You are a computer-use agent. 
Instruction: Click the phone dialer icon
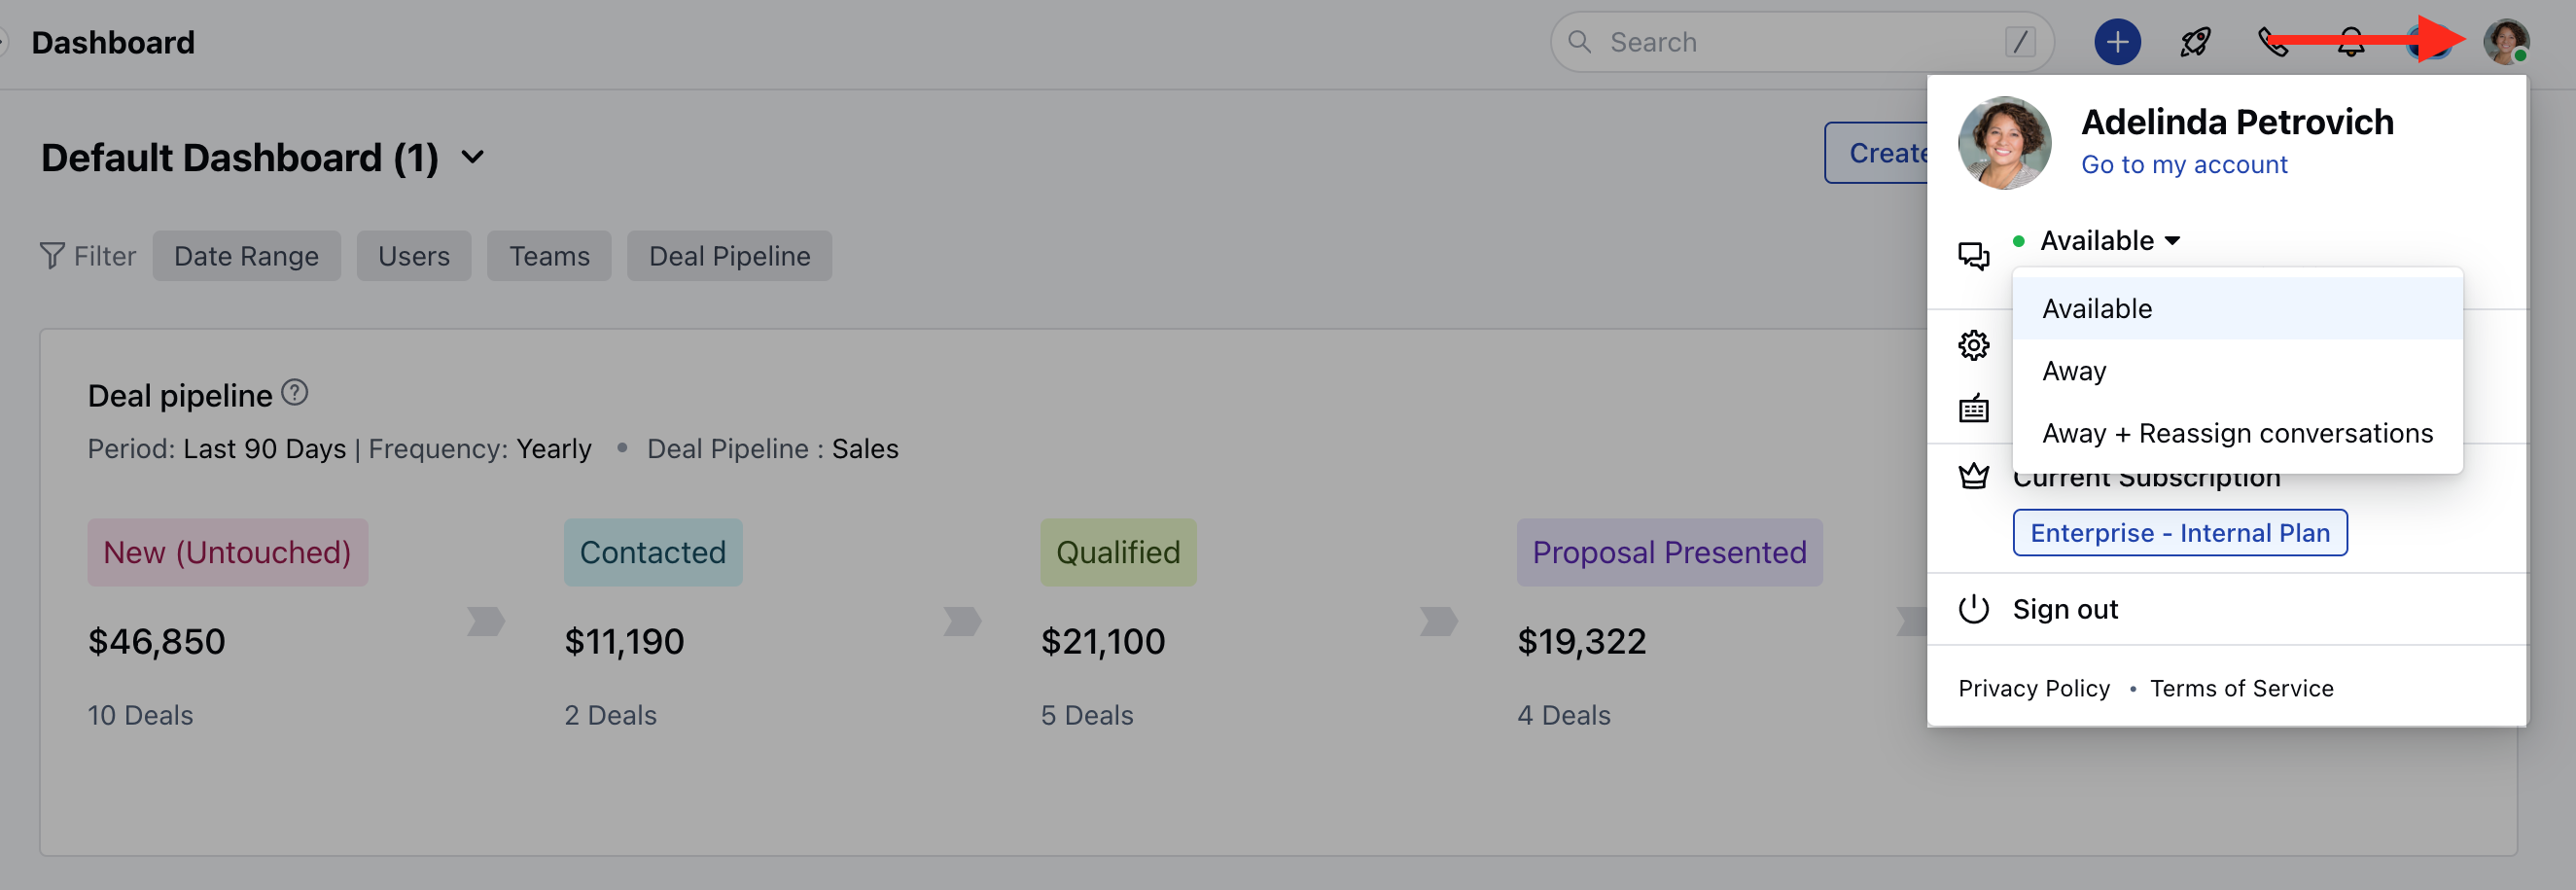(2271, 42)
